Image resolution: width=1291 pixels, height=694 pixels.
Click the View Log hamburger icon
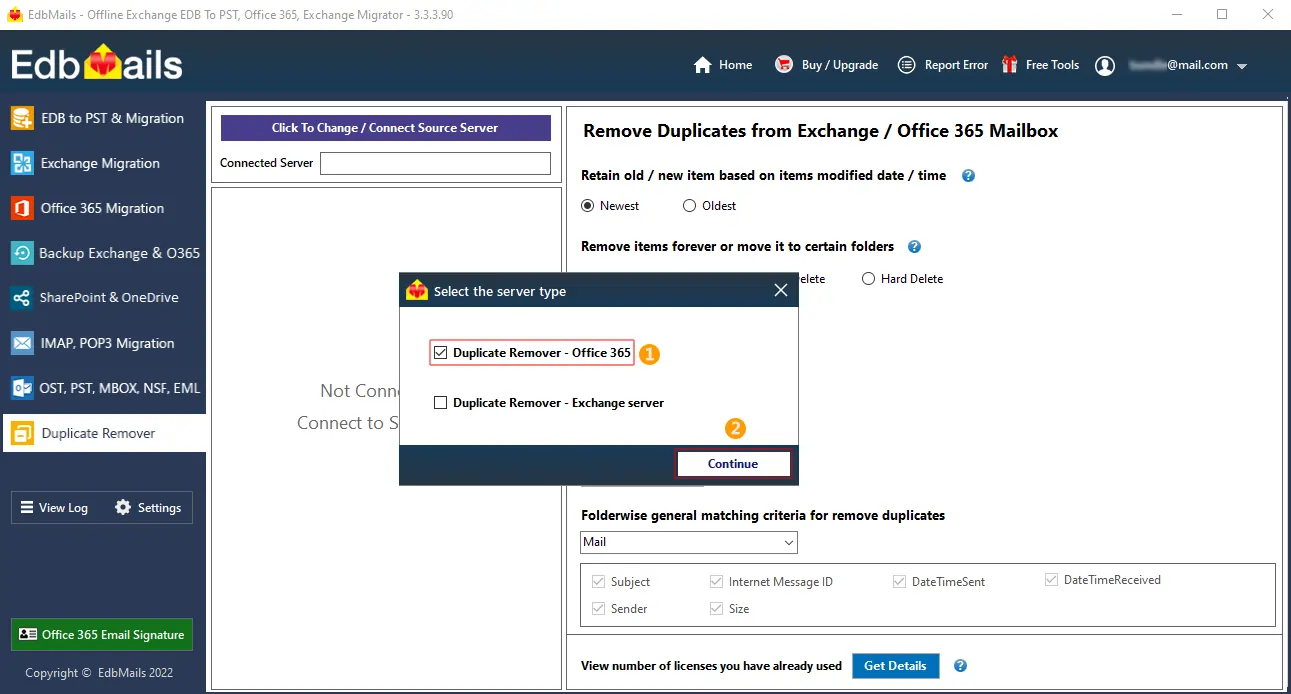[x=27, y=507]
